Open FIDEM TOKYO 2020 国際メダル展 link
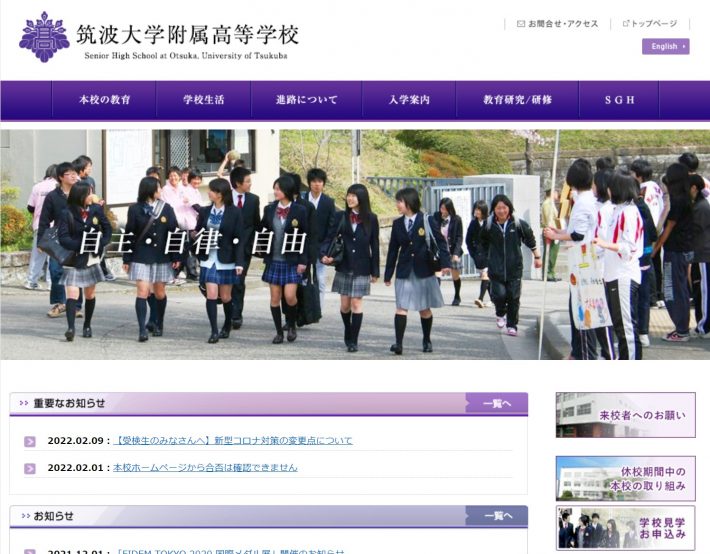Image resolution: width=710 pixels, height=554 pixels. [x=230, y=551]
